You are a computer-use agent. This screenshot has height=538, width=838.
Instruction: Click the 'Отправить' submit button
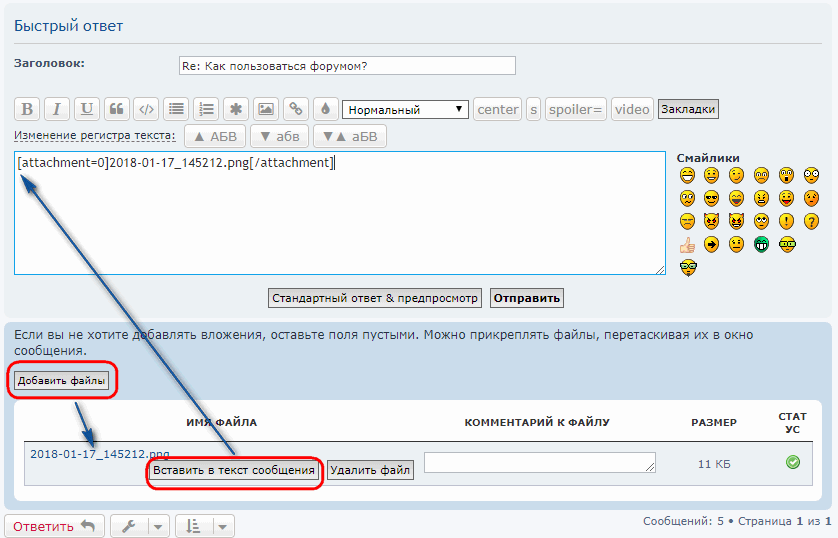[527, 298]
